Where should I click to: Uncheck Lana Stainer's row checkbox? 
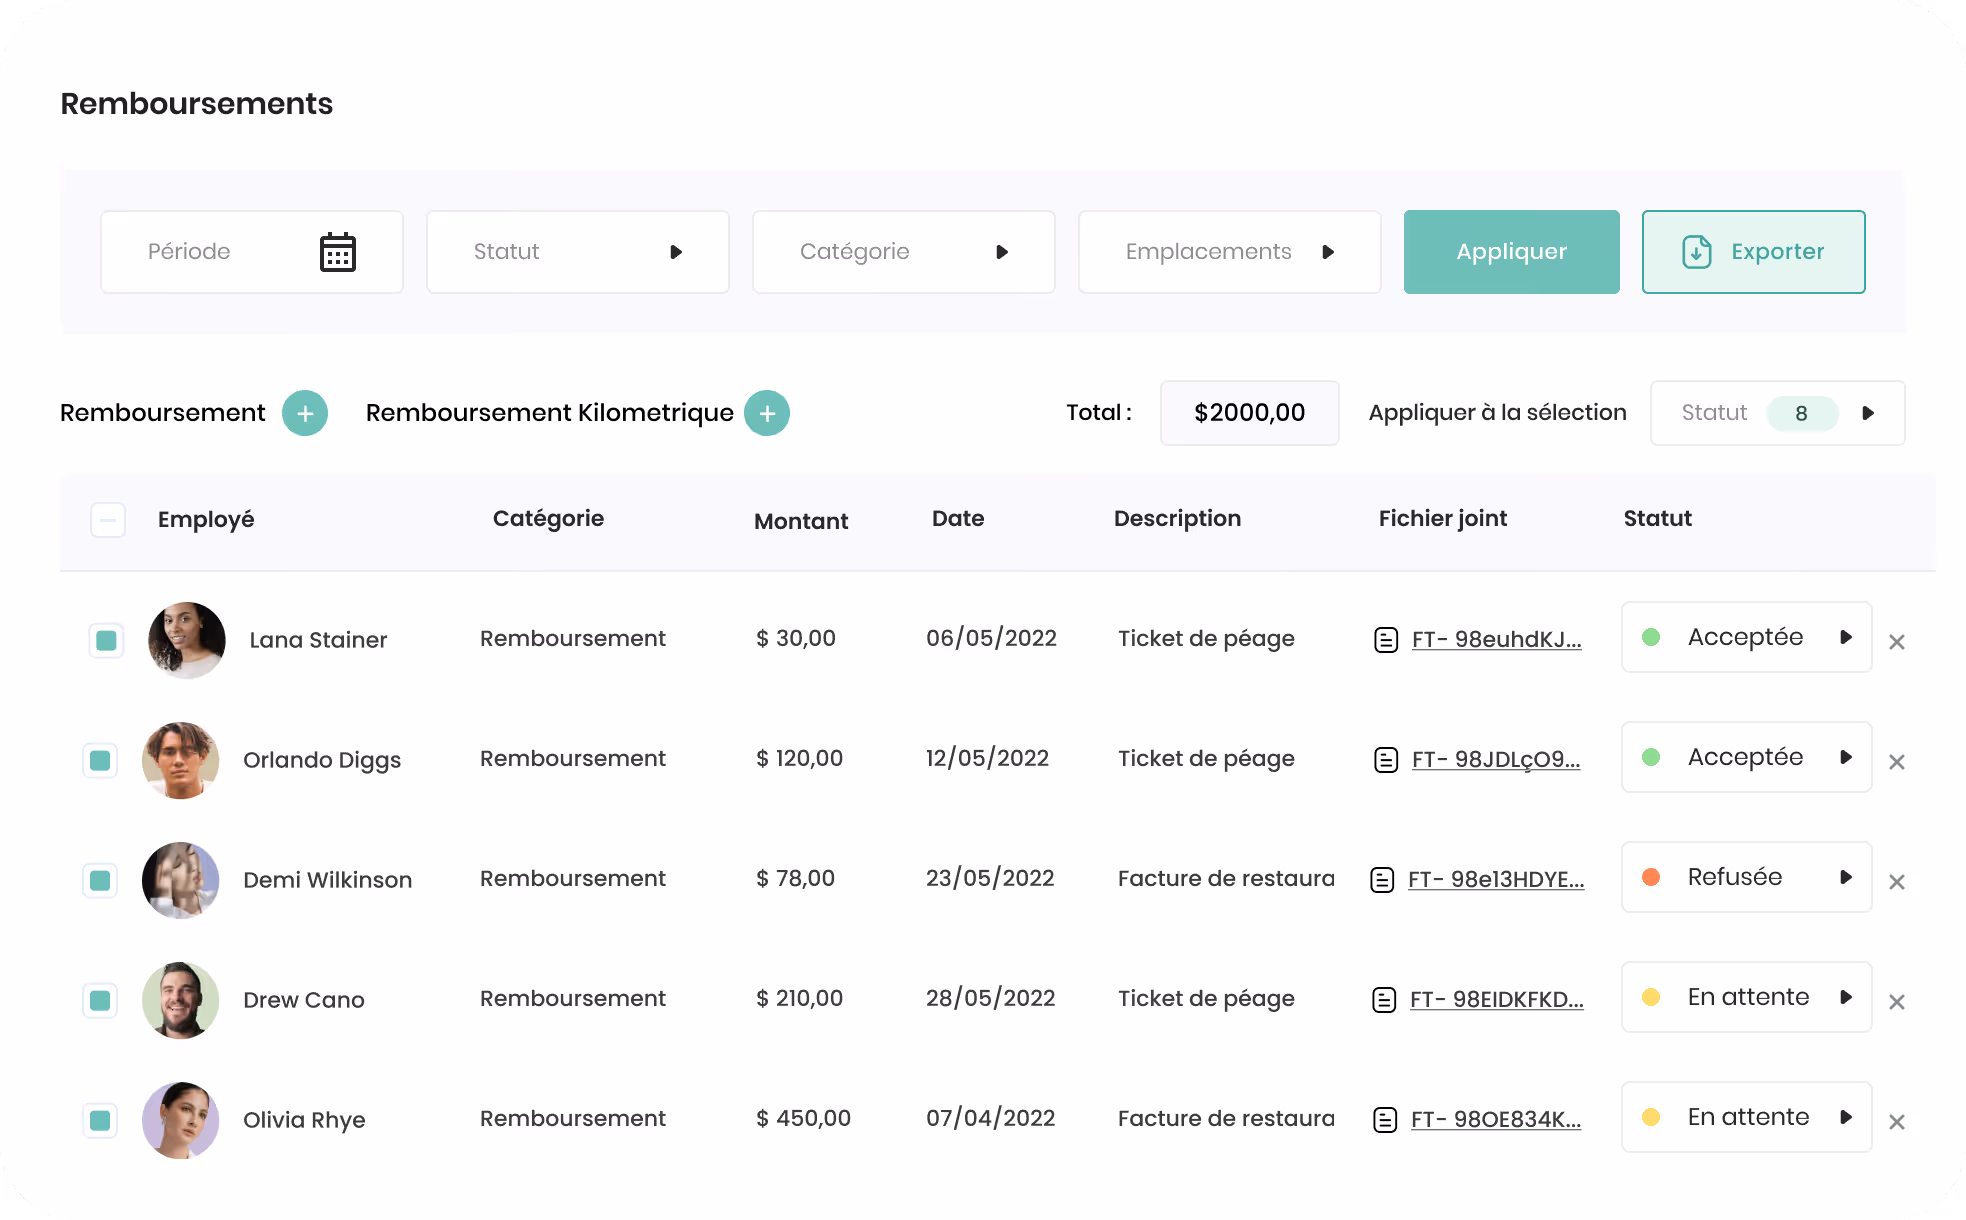point(106,640)
